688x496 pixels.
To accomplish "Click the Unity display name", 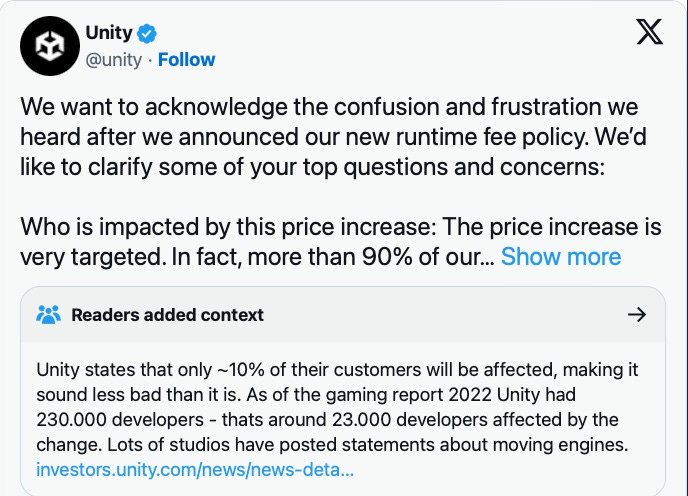I will 109,33.
